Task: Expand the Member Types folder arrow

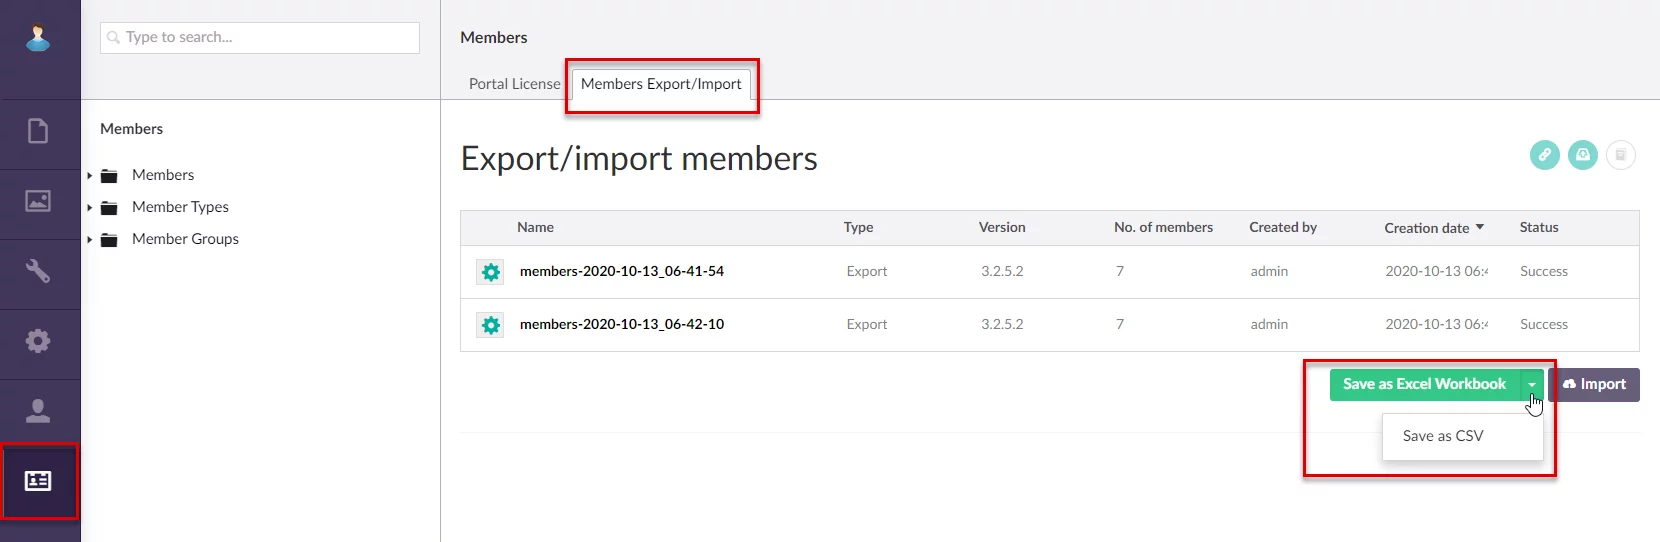Action: [90, 208]
